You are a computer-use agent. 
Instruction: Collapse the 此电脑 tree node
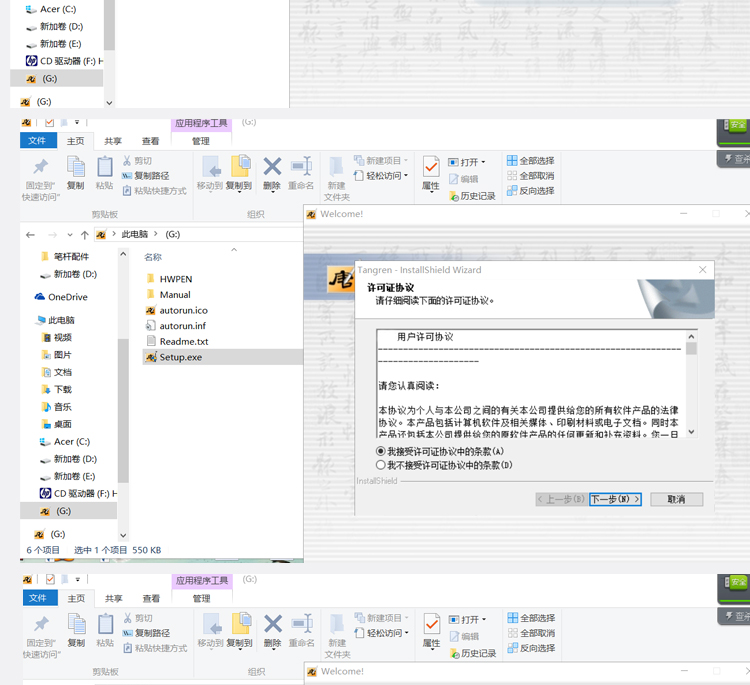[x=28, y=320]
